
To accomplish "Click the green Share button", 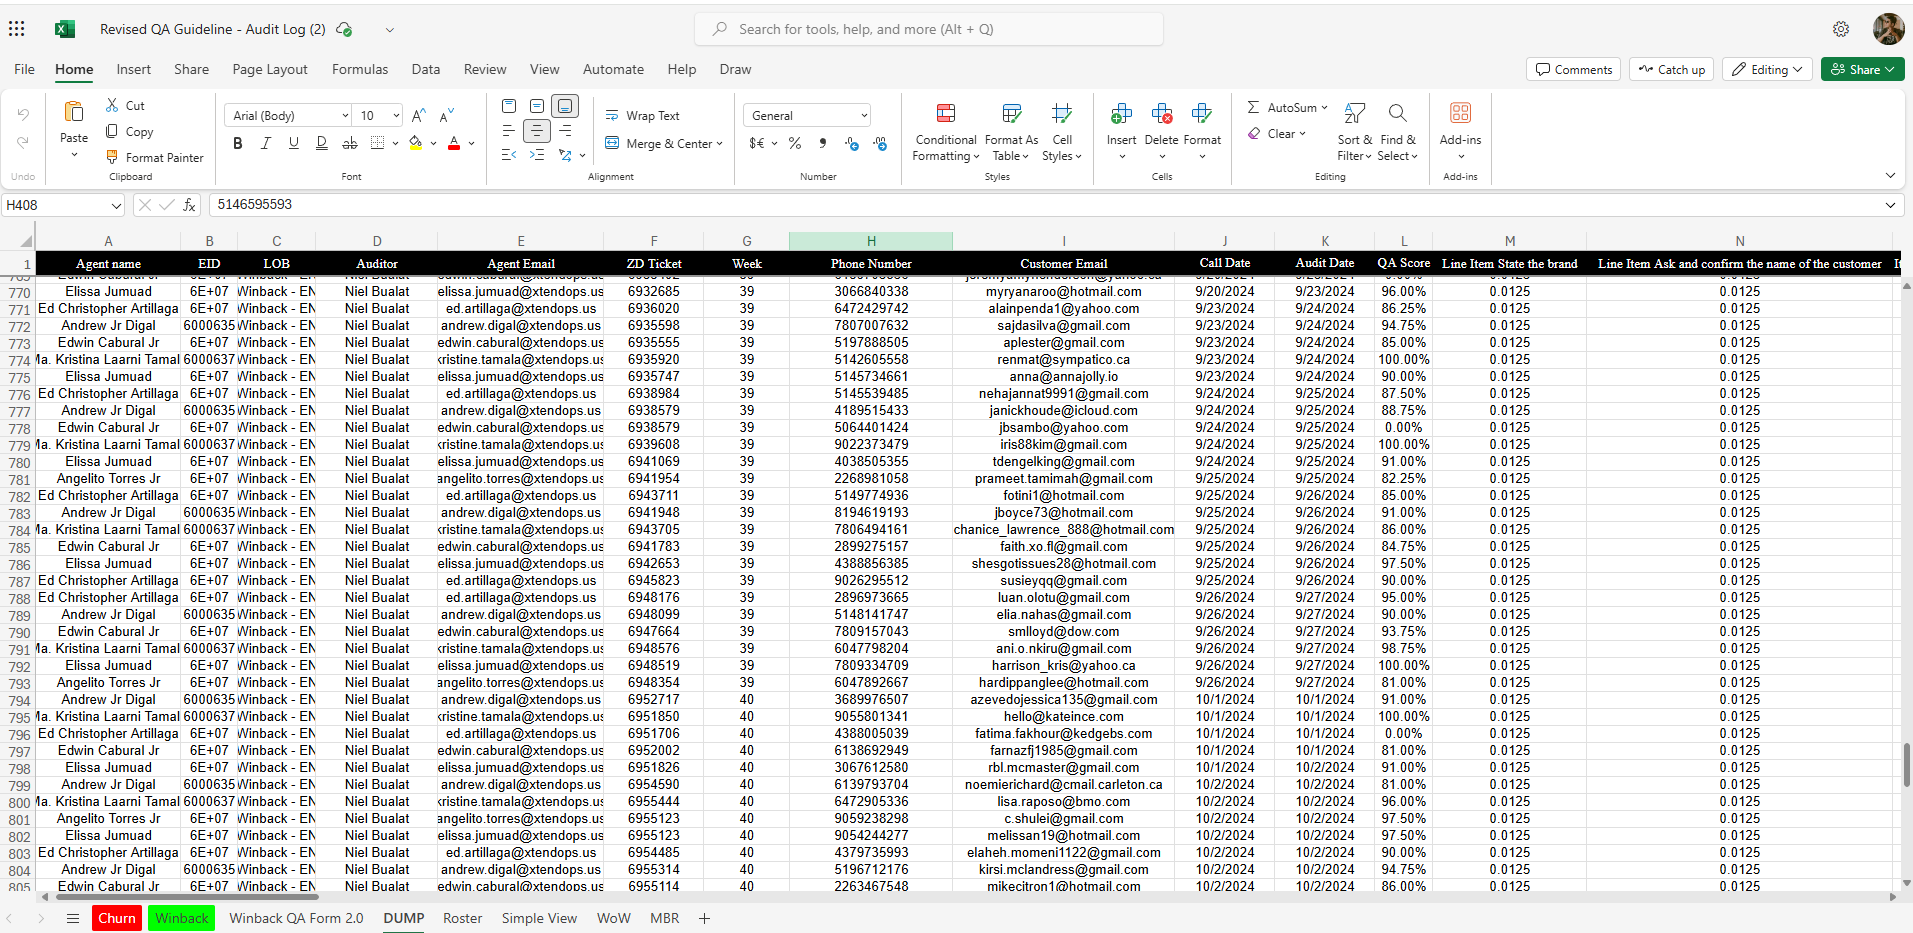I will point(1862,70).
